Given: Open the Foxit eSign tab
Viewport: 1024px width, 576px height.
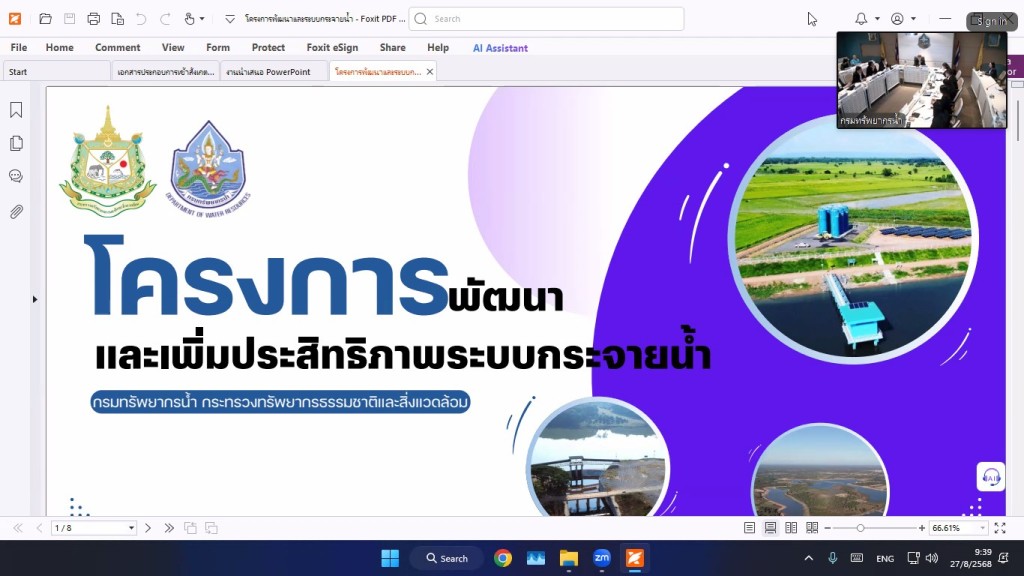Looking at the screenshot, I should [332, 48].
